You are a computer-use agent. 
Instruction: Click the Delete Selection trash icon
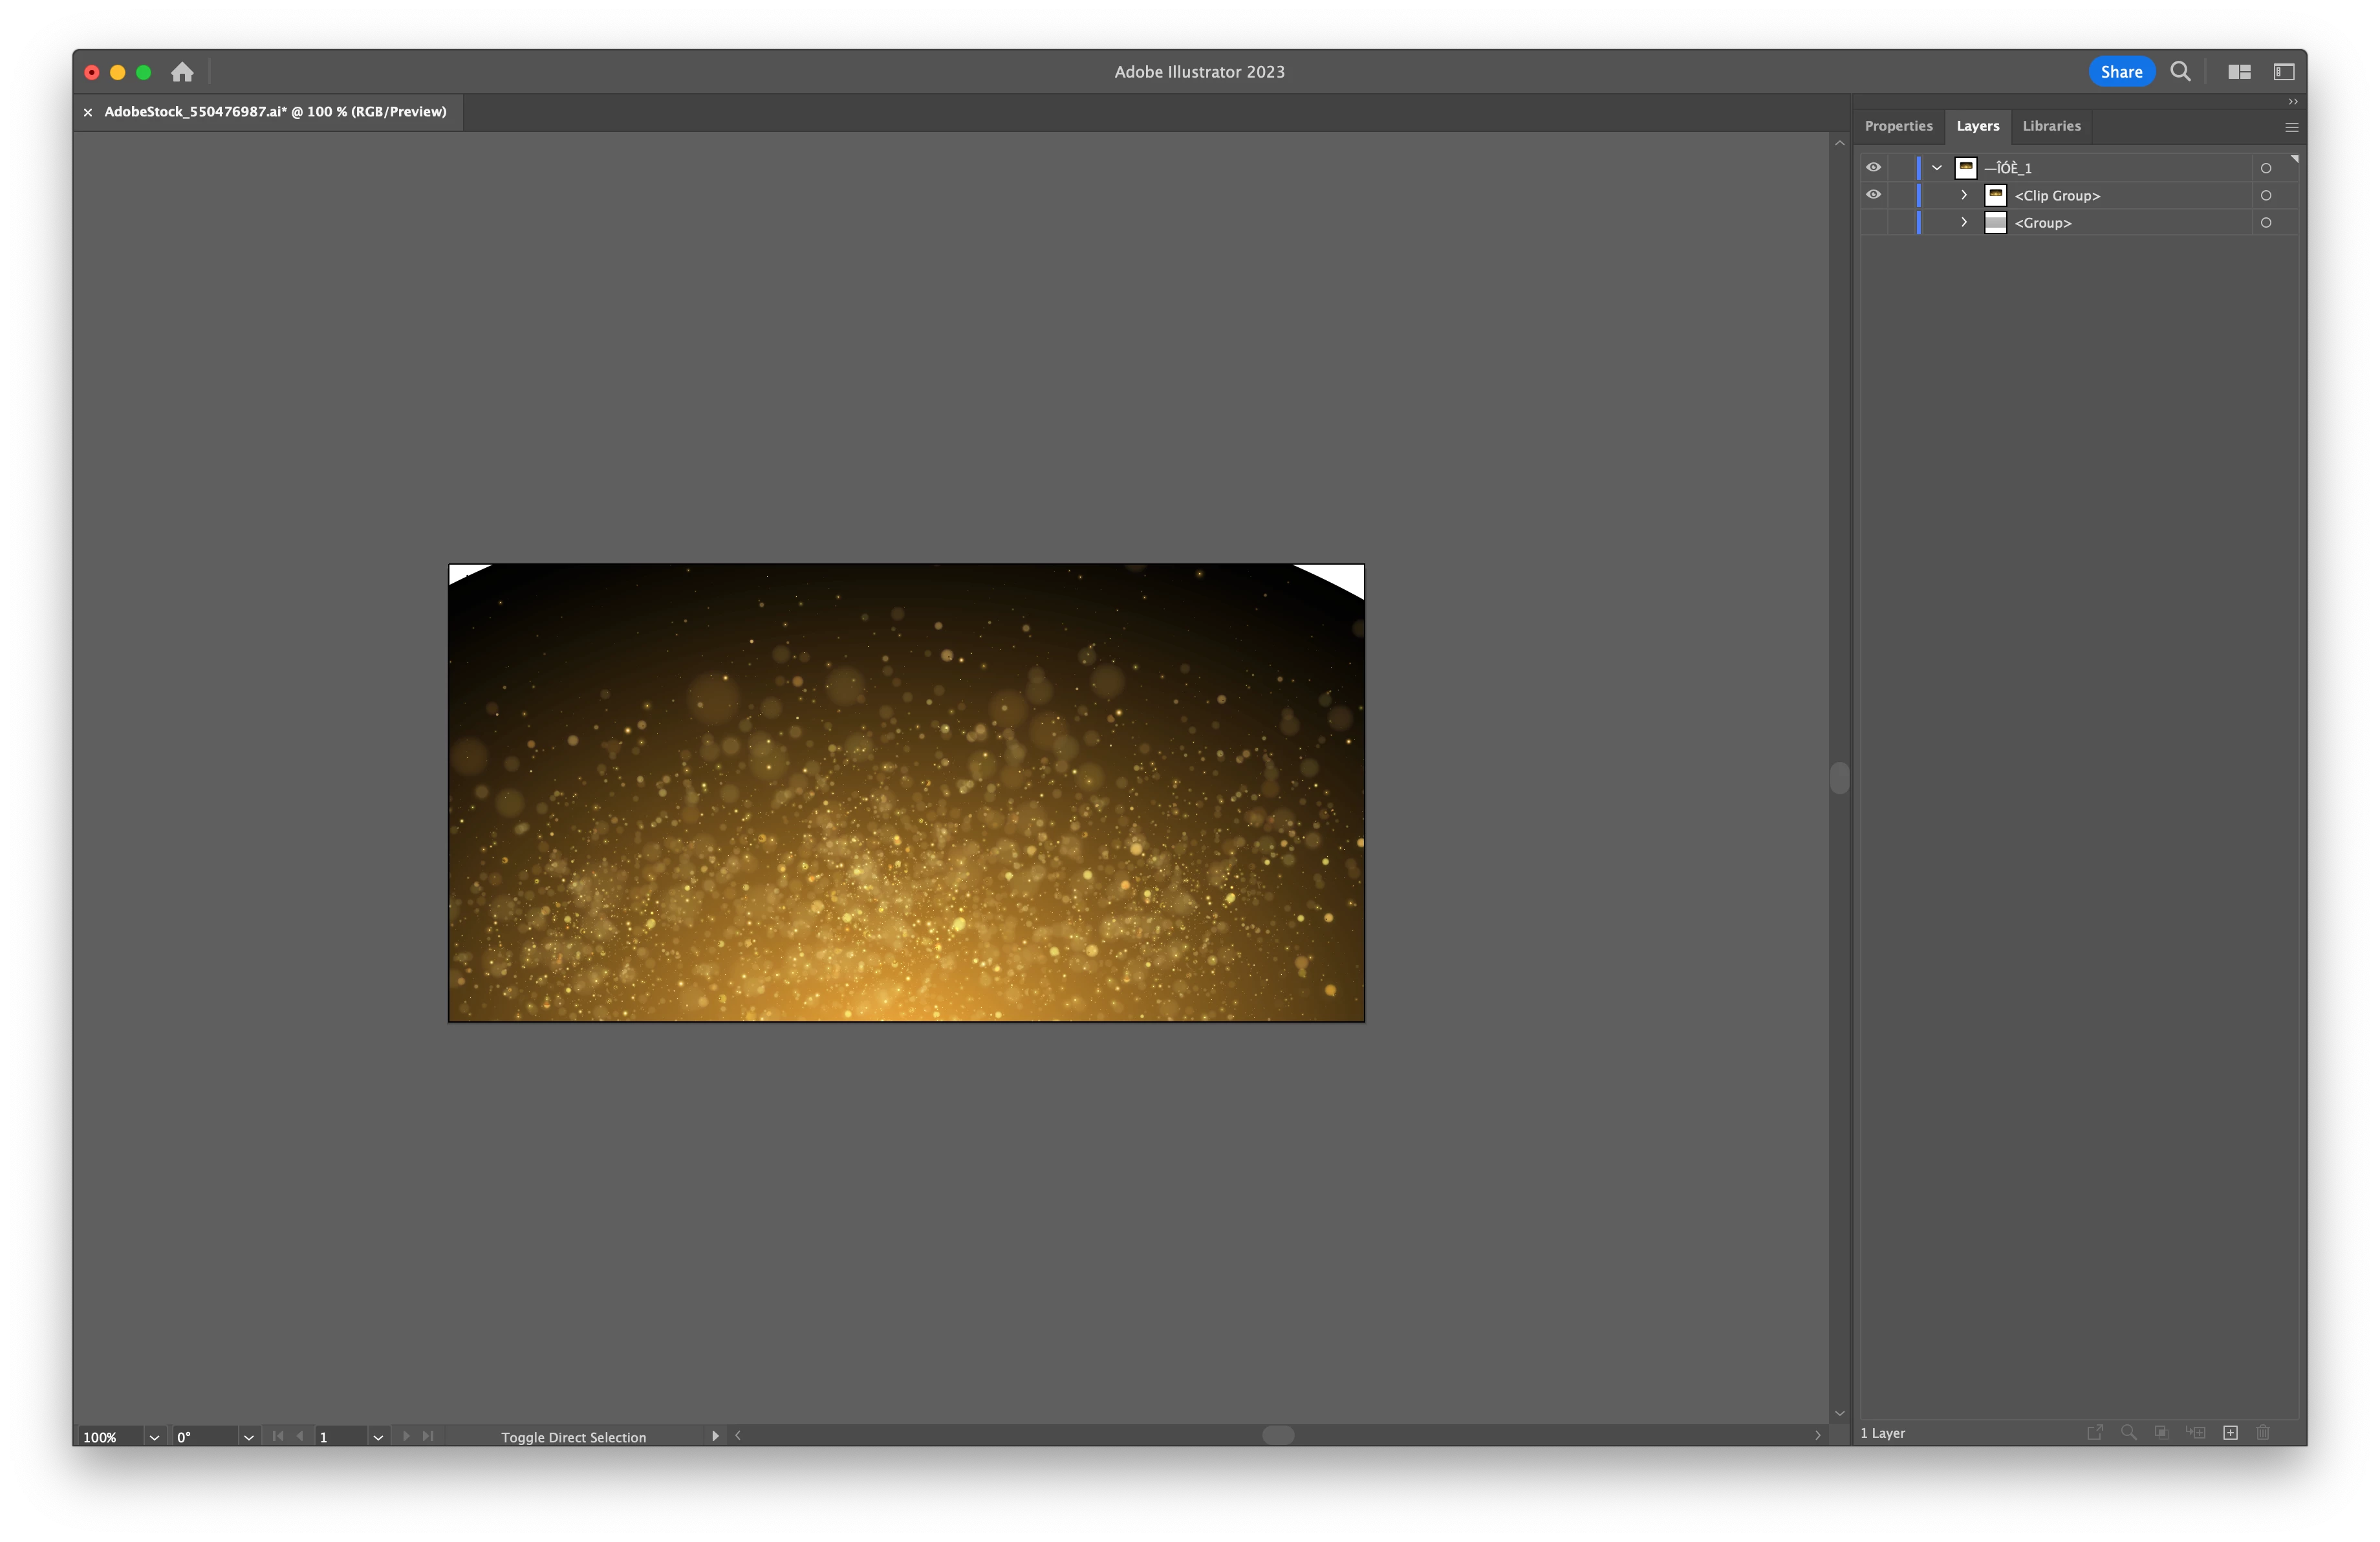click(2263, 1433)
